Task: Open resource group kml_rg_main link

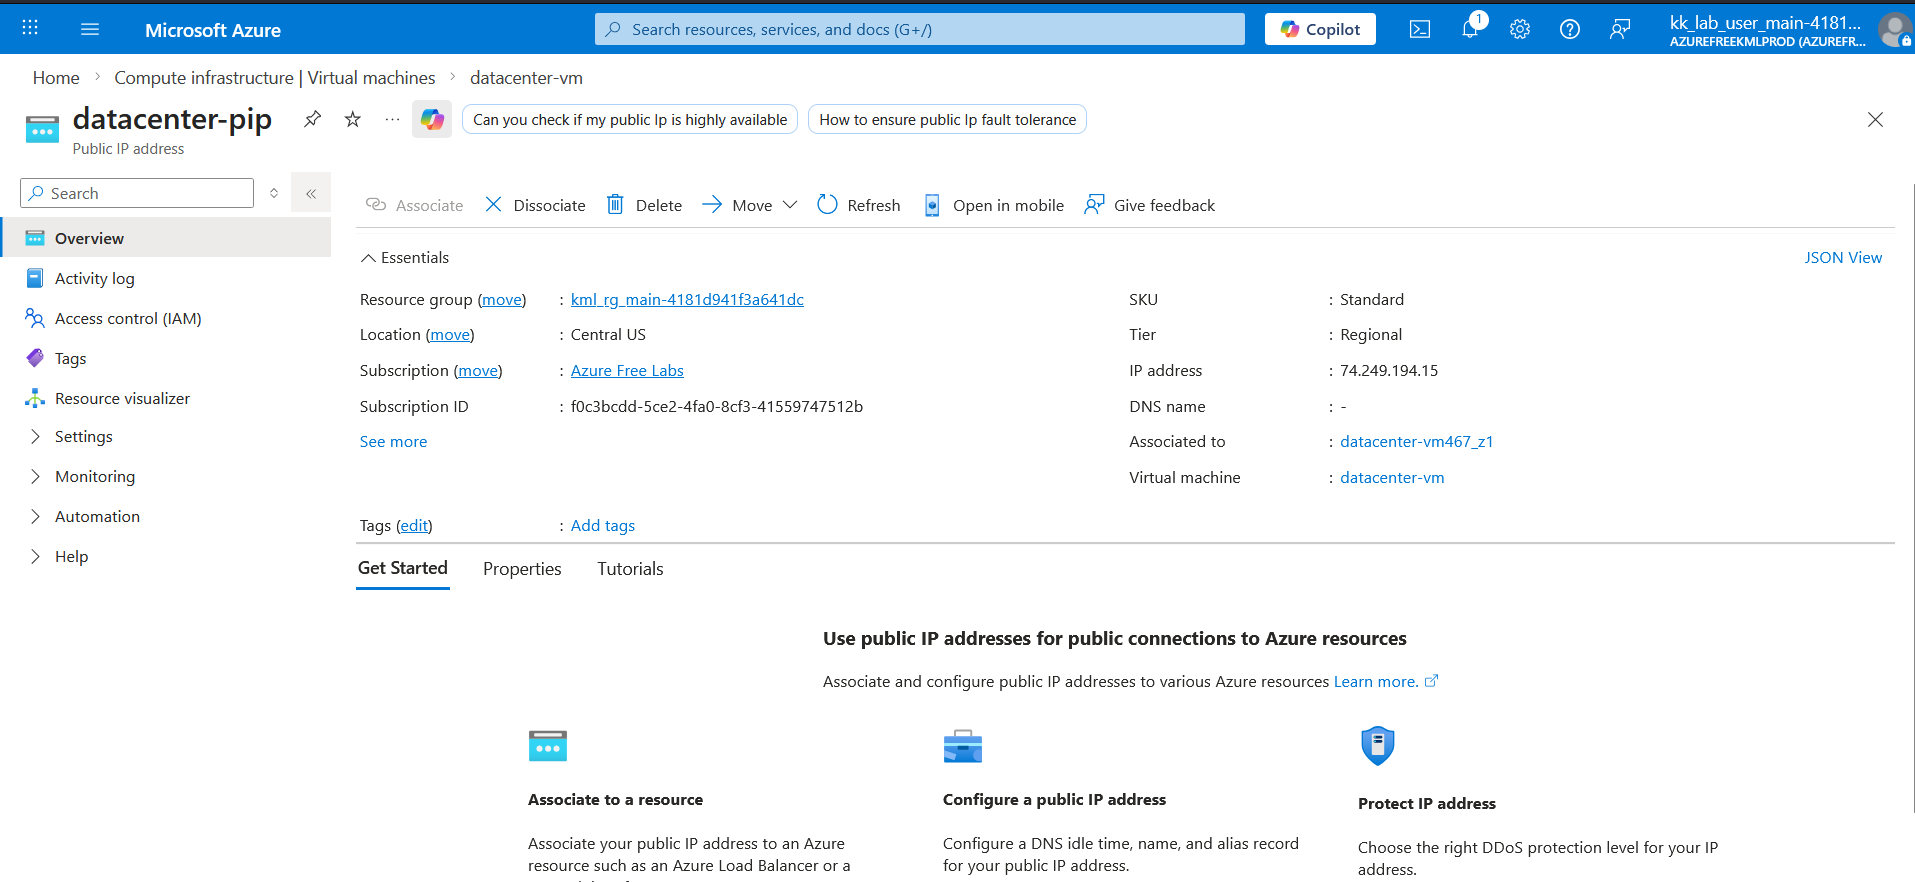Action: coord(687,300)
